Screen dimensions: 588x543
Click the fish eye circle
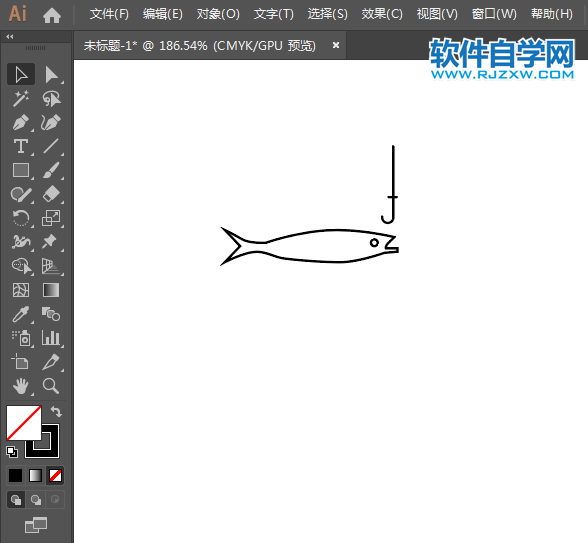coord(374,243)
